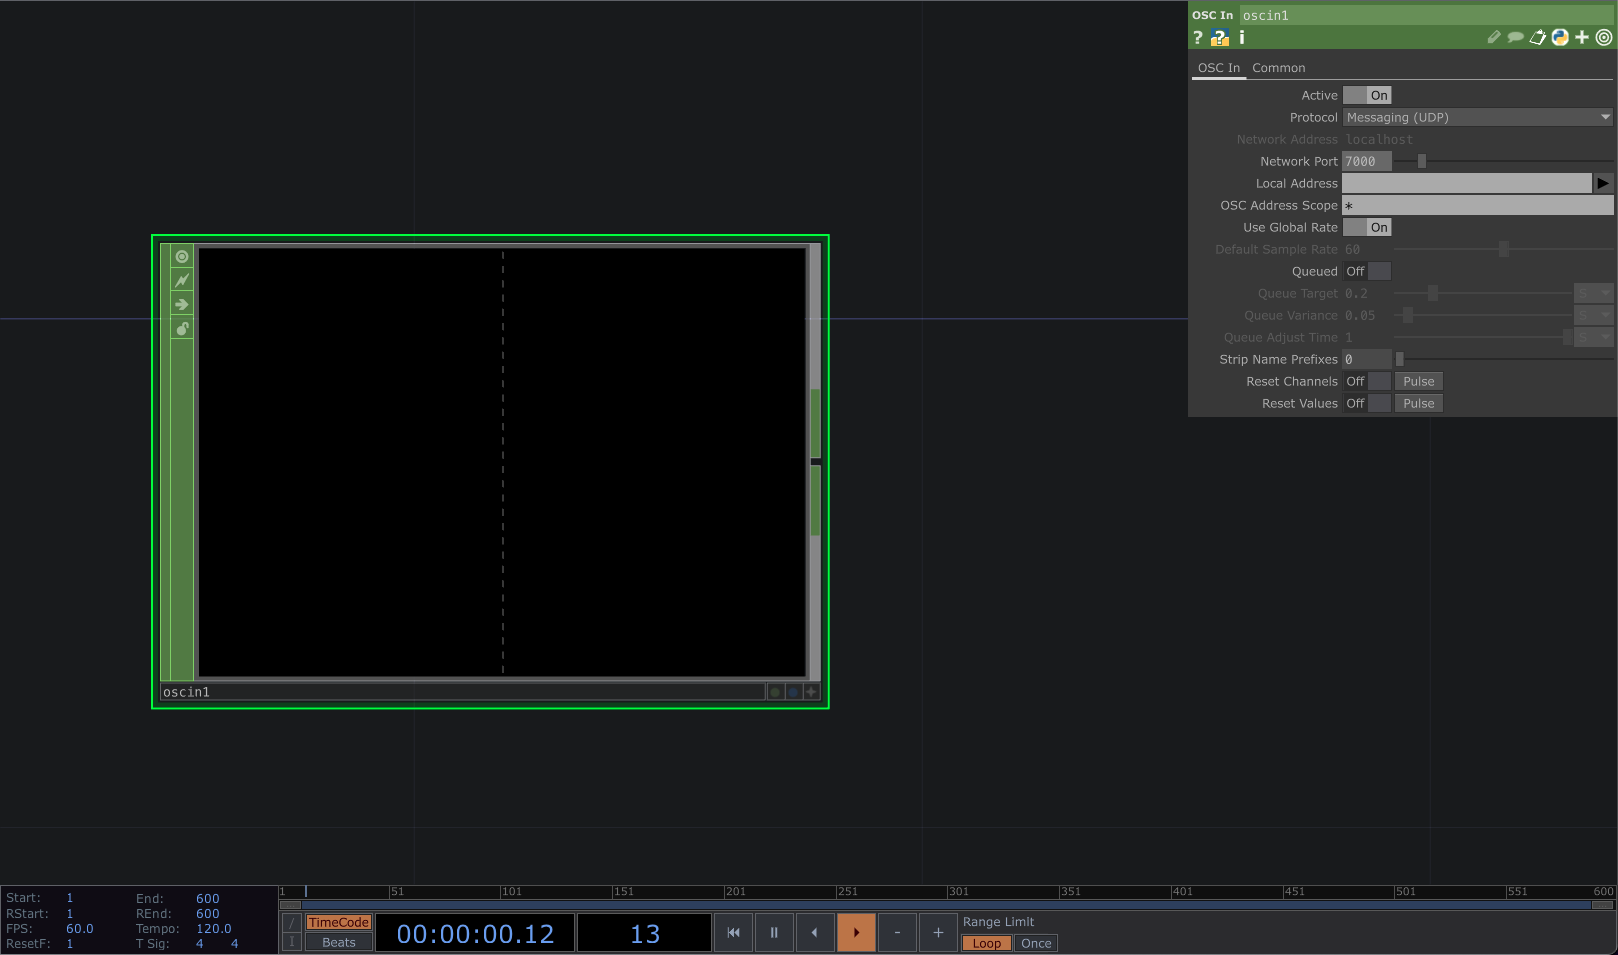Adjust the Network Port slider
The width and height of the screenshot is (1618, 955).
tap(1503, 161)
